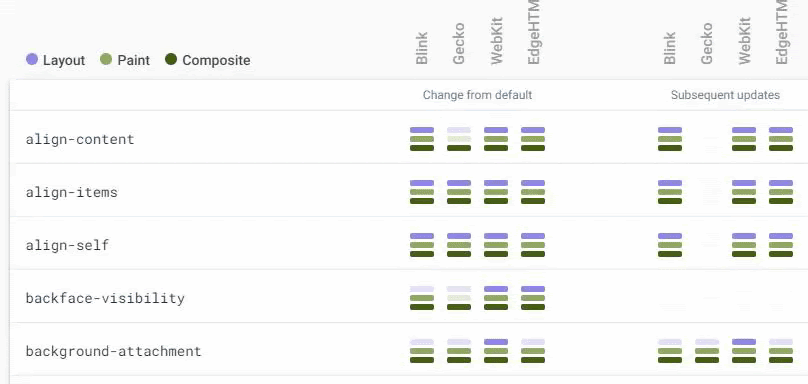Viewport: 808px width, 384px height.
Task: Click the light green Paint legend dot
Action: (x=106, y=59)
